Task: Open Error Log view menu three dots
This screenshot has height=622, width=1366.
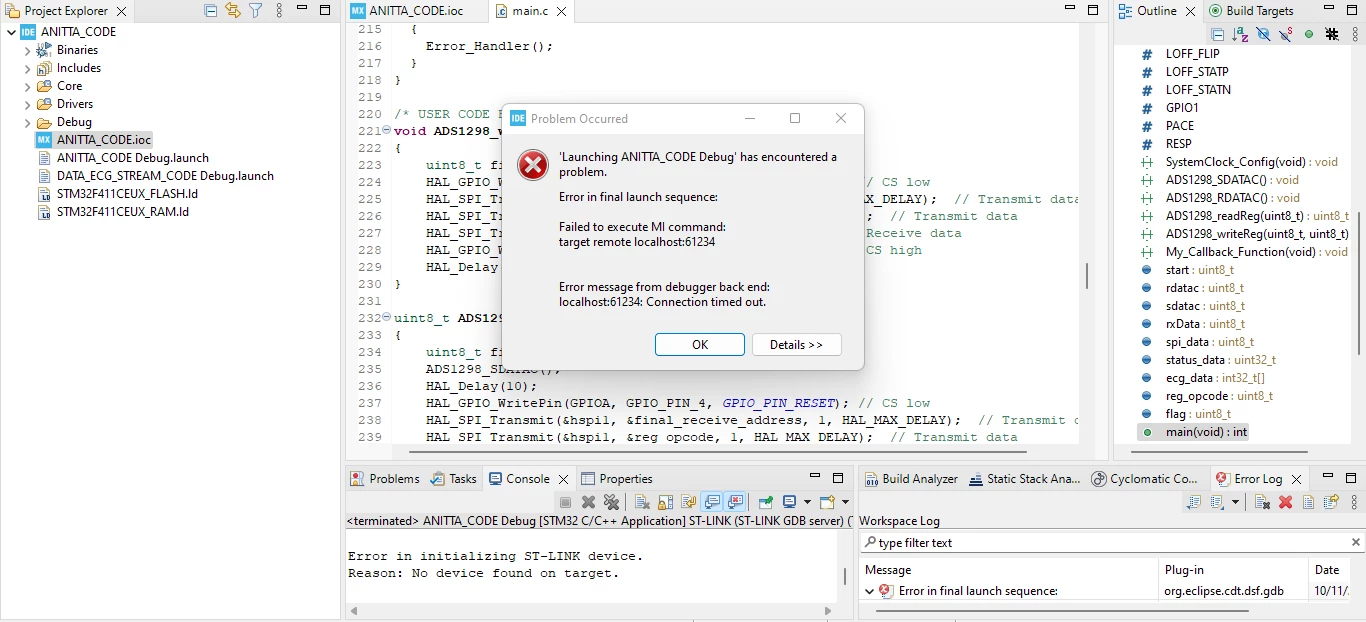Action: (1354, 502)
